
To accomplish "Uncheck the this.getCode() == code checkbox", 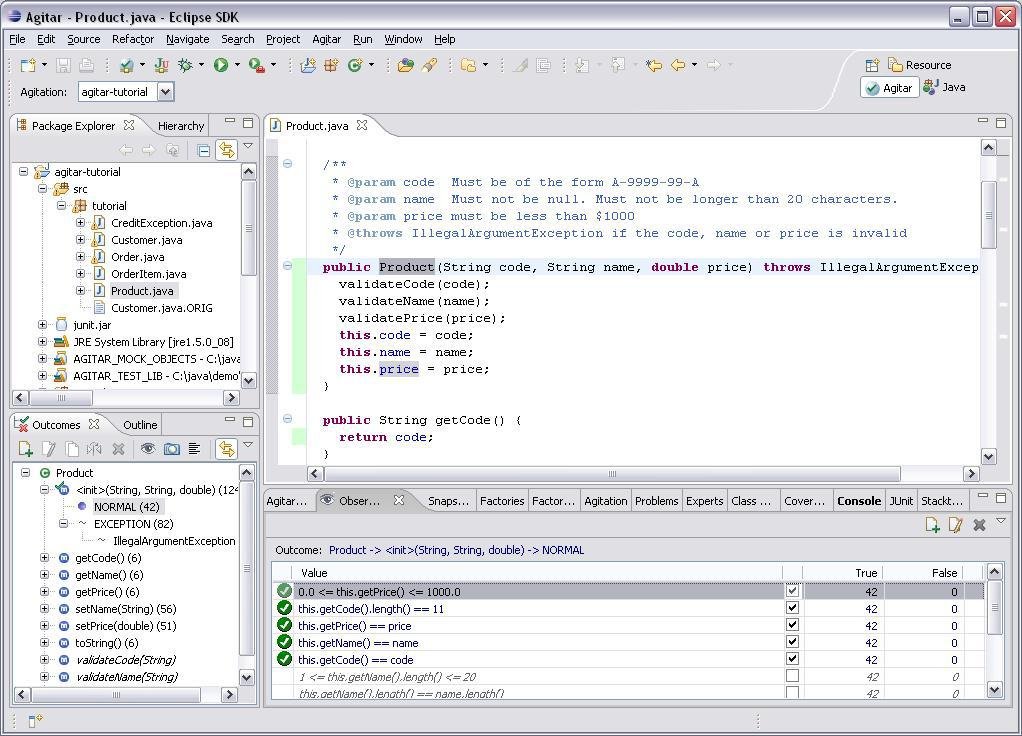I will 792,659.
